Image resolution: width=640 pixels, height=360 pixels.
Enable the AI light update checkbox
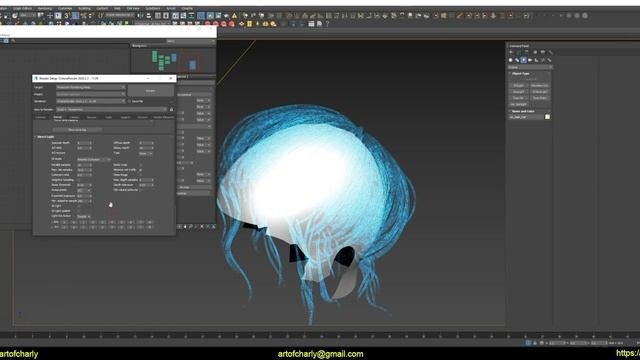point(79,211)
